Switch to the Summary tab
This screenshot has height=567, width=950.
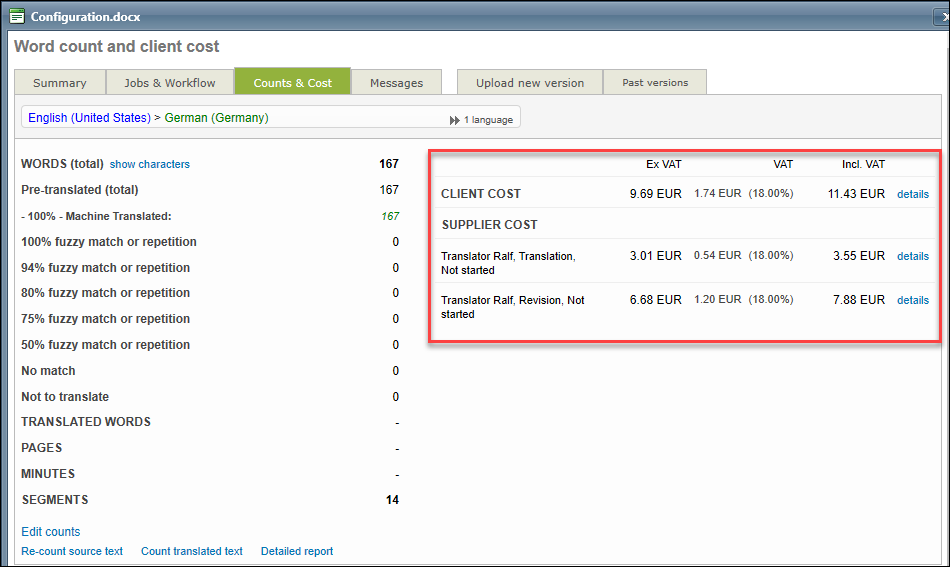point(59,83)
